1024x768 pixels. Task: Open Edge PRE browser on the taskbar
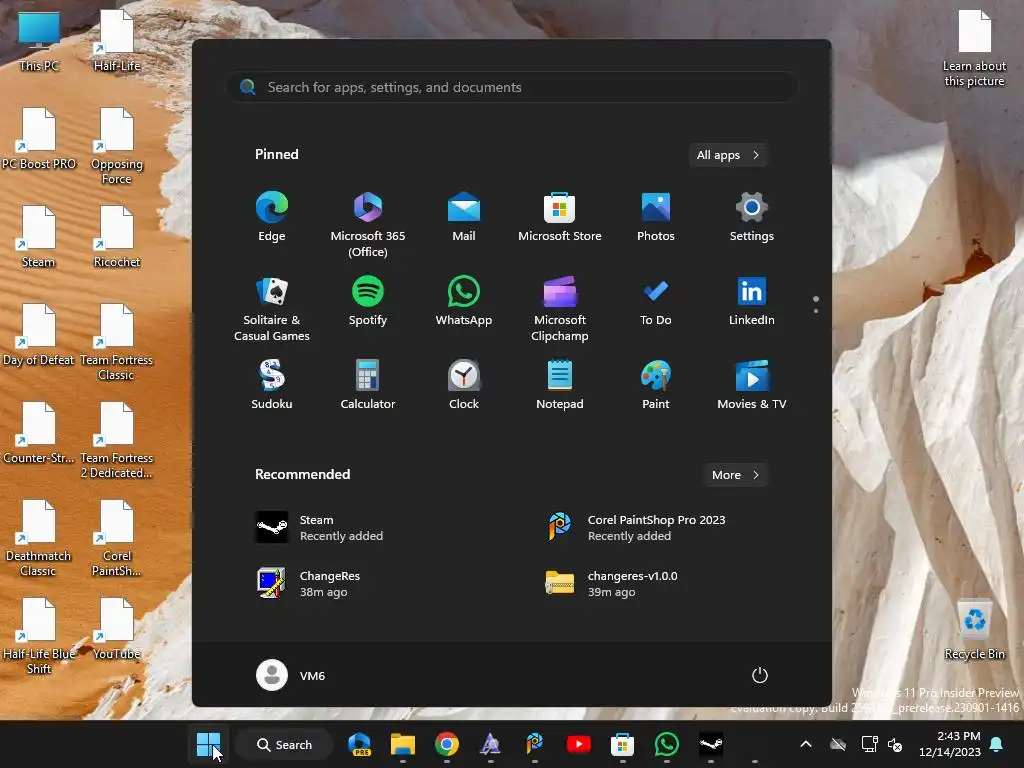click(359, 744)
